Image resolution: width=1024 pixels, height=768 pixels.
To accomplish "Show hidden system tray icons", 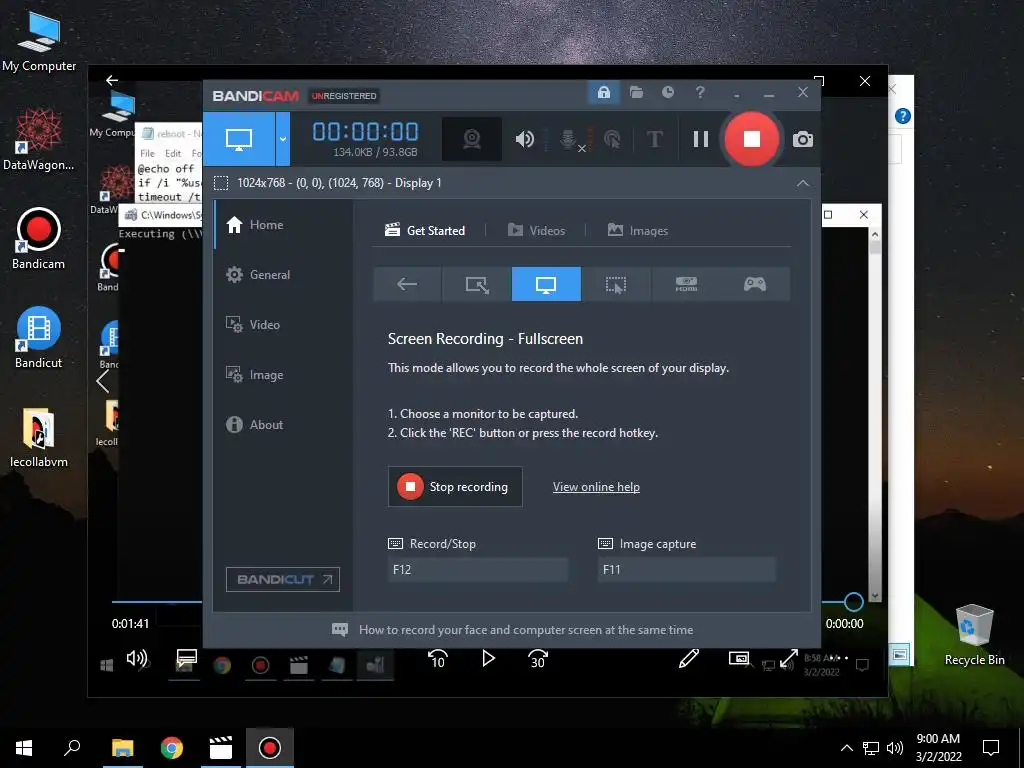I will (x=846, y=748).
